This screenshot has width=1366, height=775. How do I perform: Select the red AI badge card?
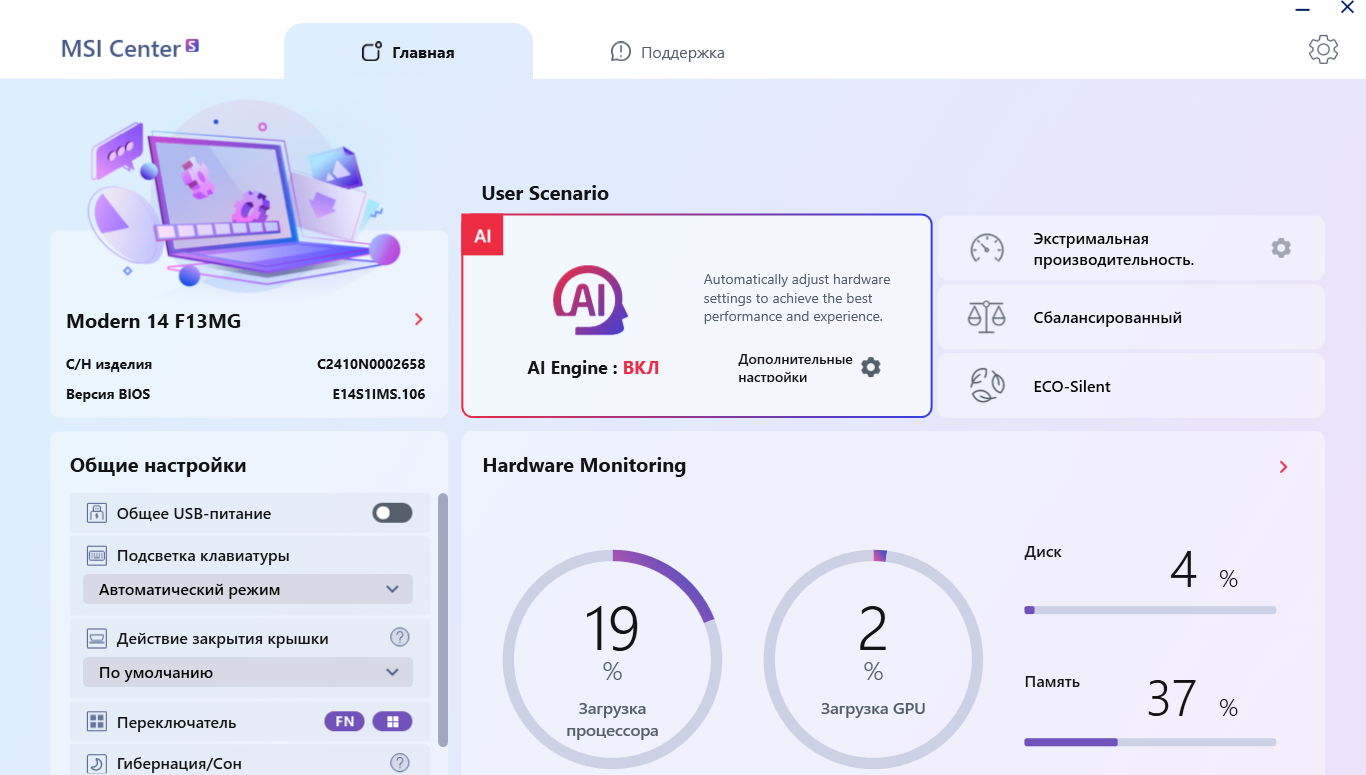point(483,236)
